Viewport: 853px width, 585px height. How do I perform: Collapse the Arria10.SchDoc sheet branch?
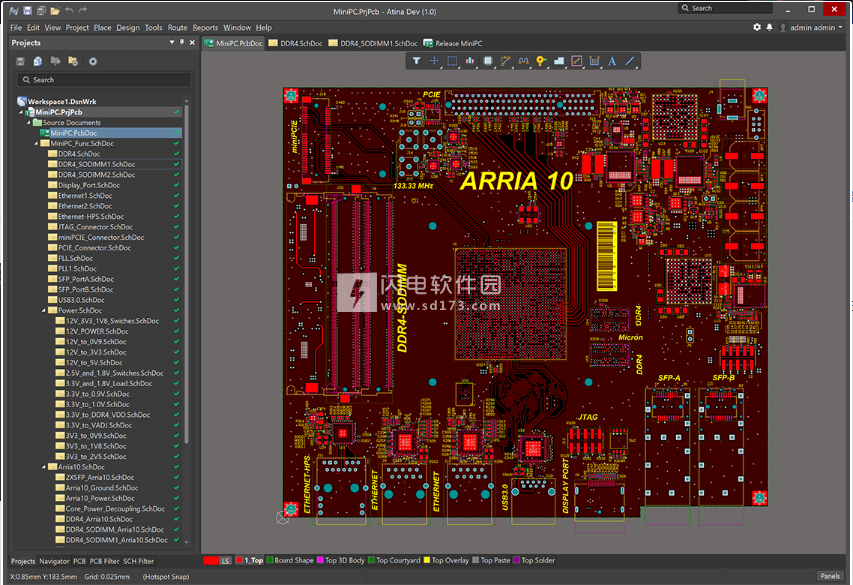(x=44, y=467)
